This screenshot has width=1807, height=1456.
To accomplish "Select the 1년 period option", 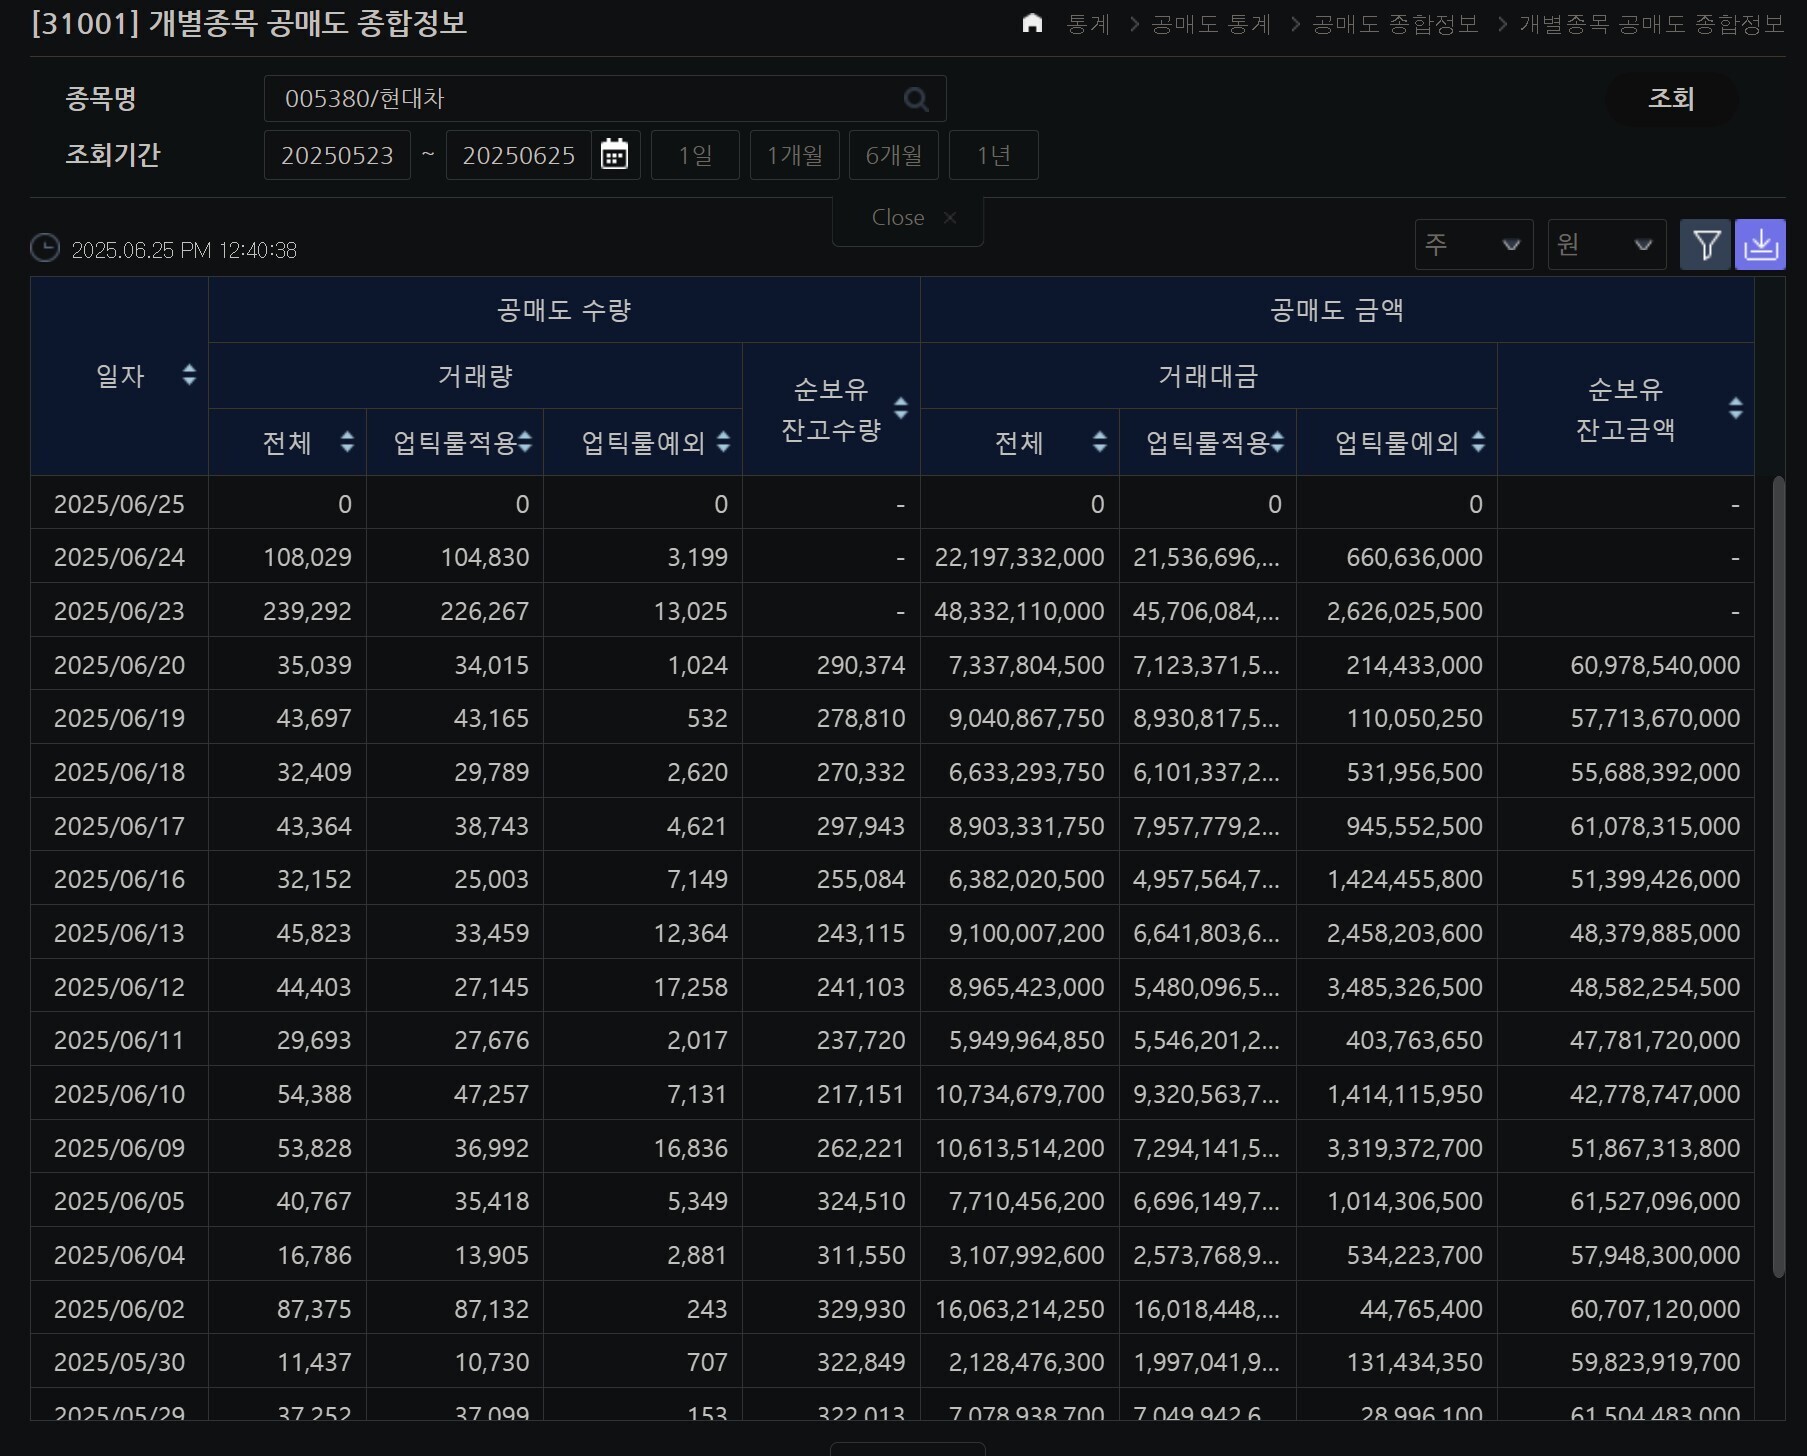I will 993,155.
